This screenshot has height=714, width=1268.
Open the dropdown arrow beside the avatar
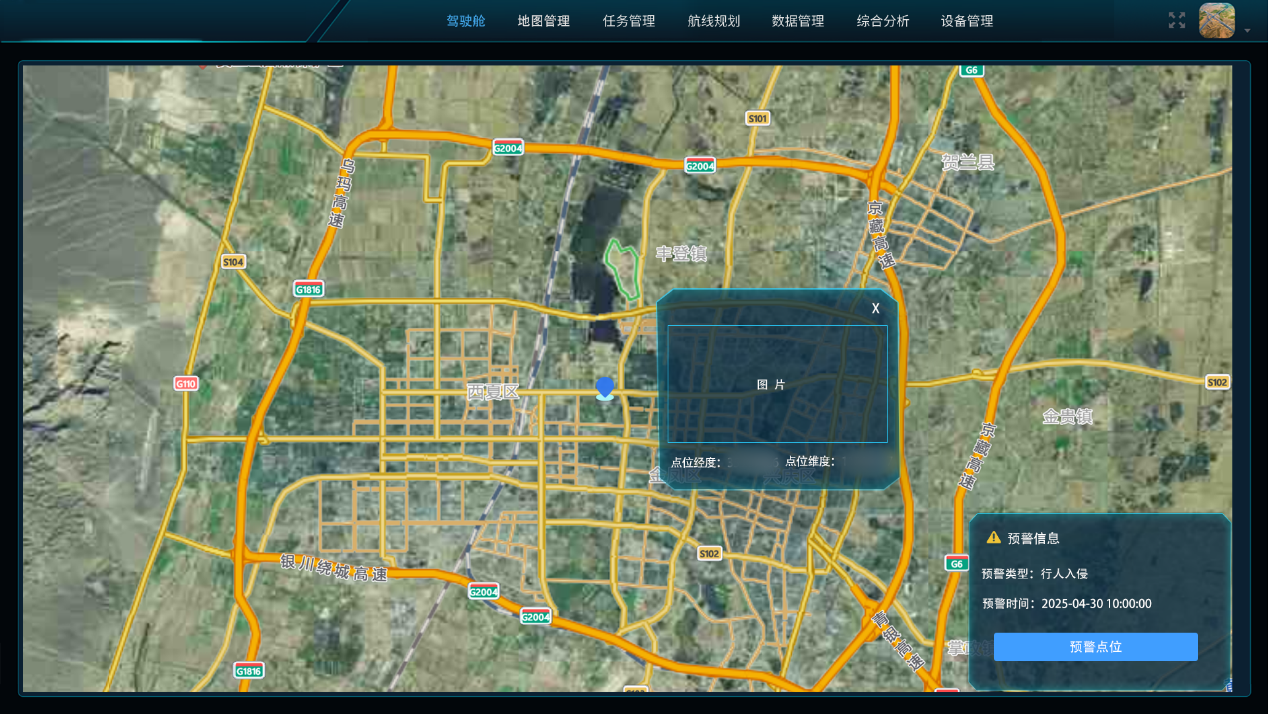point(1247,31)
